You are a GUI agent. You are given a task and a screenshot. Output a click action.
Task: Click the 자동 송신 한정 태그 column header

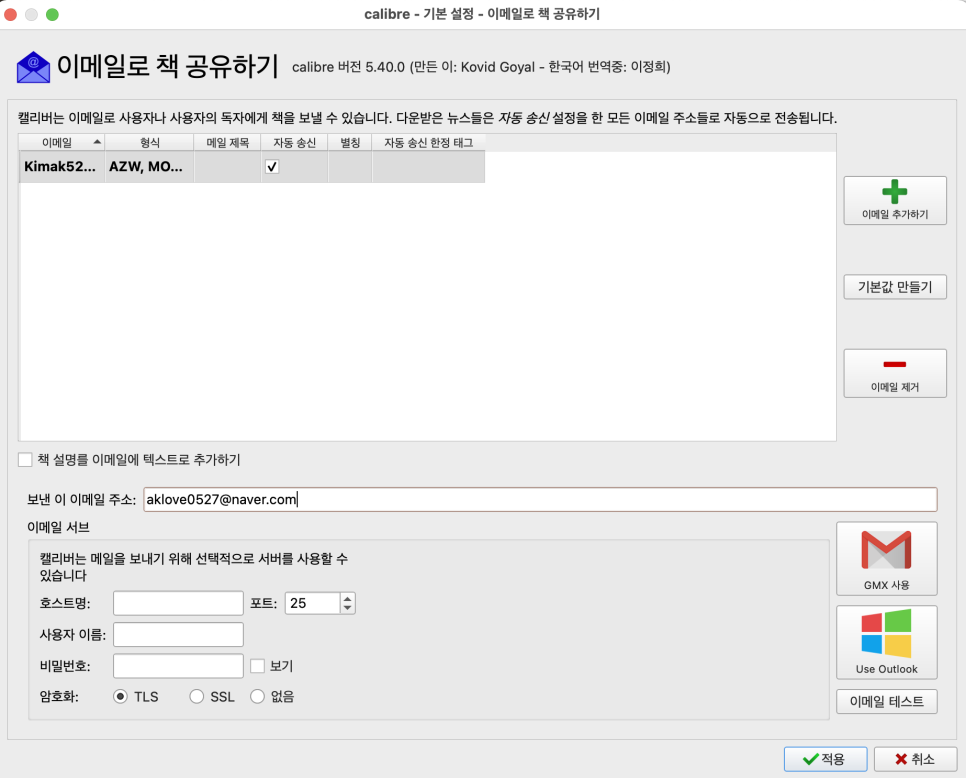[x=428, y=142]
